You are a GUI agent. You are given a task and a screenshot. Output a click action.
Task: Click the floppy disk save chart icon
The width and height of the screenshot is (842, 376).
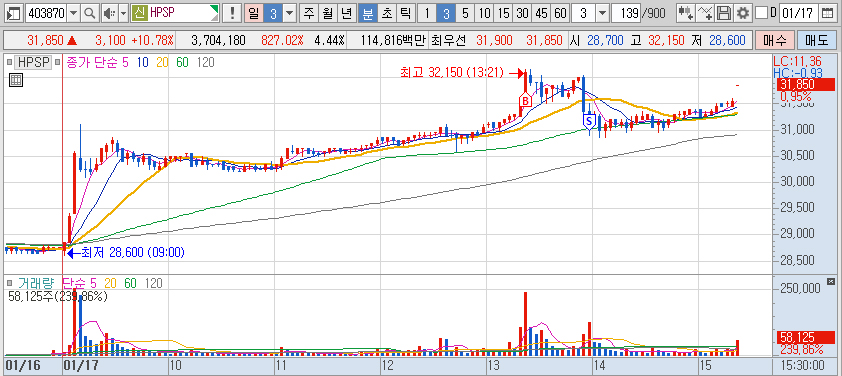pyautogui.click(x=724, y=13)
